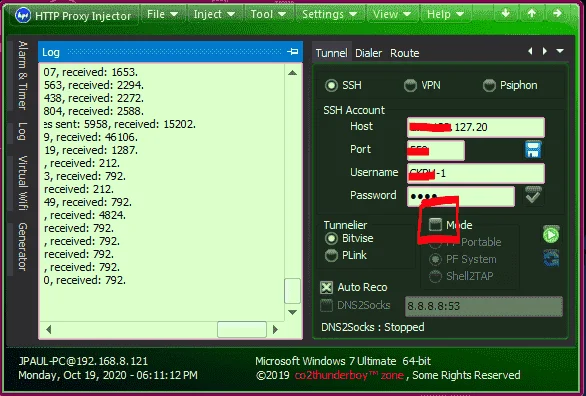Screen dimensions: 586x396
Task: Select PF System radio option
Action: [435, 259]
